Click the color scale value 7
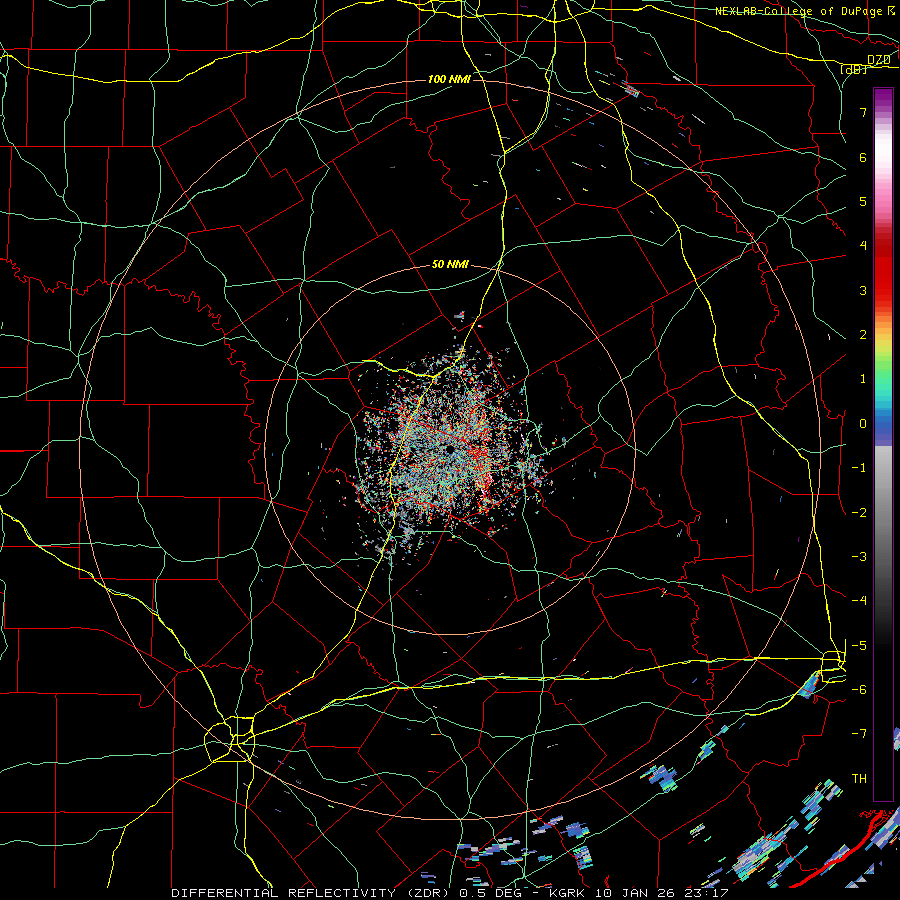900x900 pixels. click(863, 112)
